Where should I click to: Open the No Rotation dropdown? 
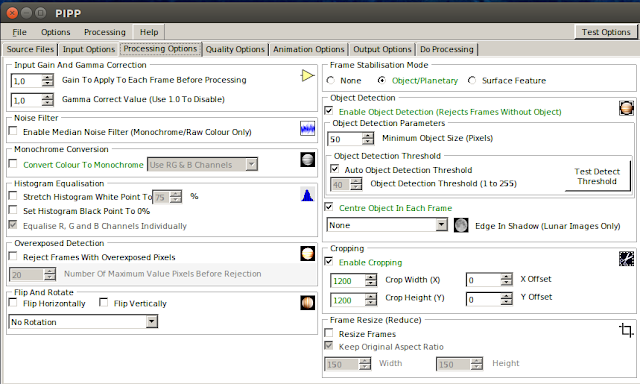[x=83, y=322]
